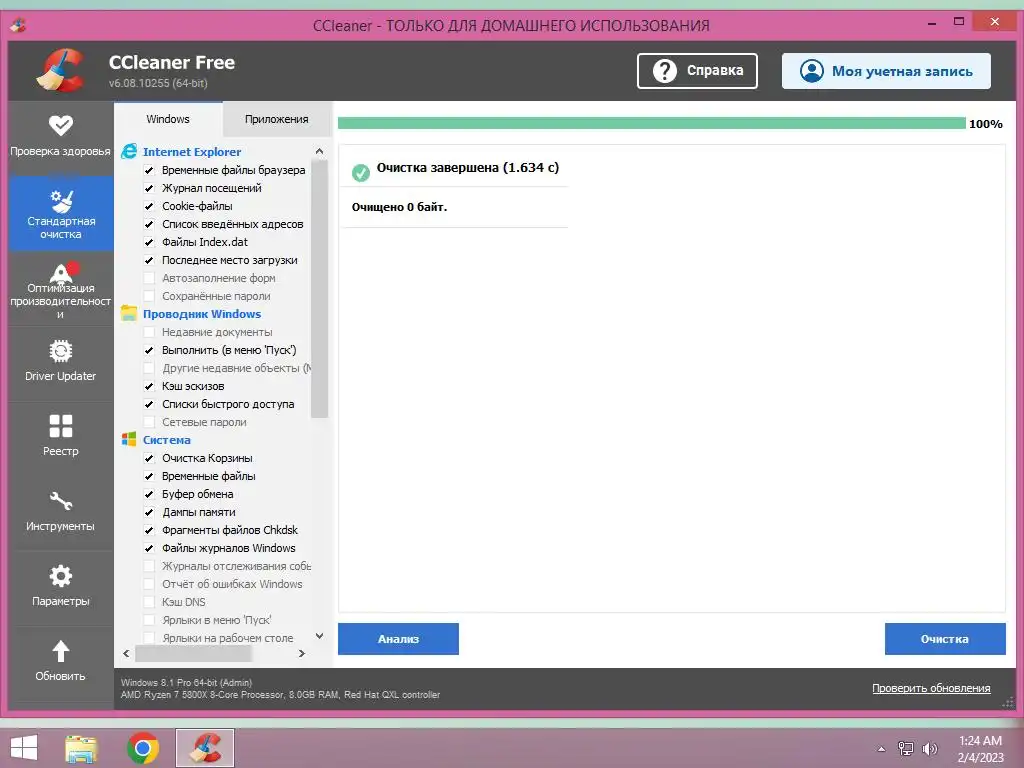Enable Кэш DNS checkbox
The width and height of the screenshot is (1024, 768).
coord(149,602)
